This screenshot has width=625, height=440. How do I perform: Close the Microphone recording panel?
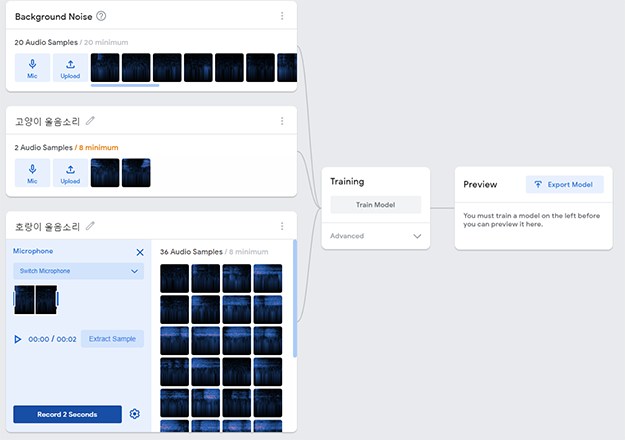[x=140, y=252]
